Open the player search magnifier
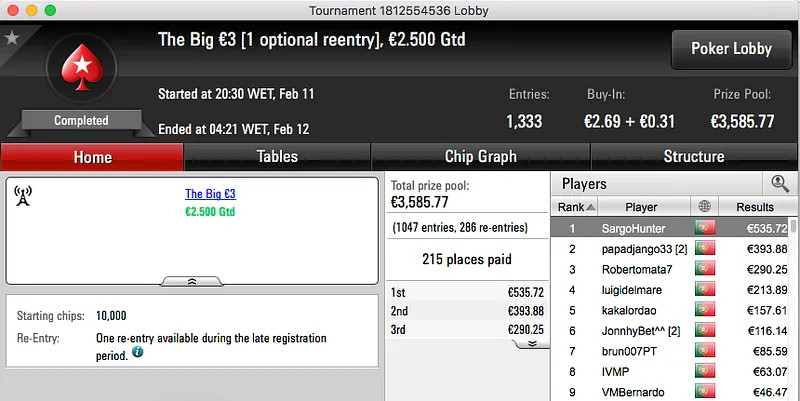Viewport: 800px width, 401px height. click(x=780, y=184)
